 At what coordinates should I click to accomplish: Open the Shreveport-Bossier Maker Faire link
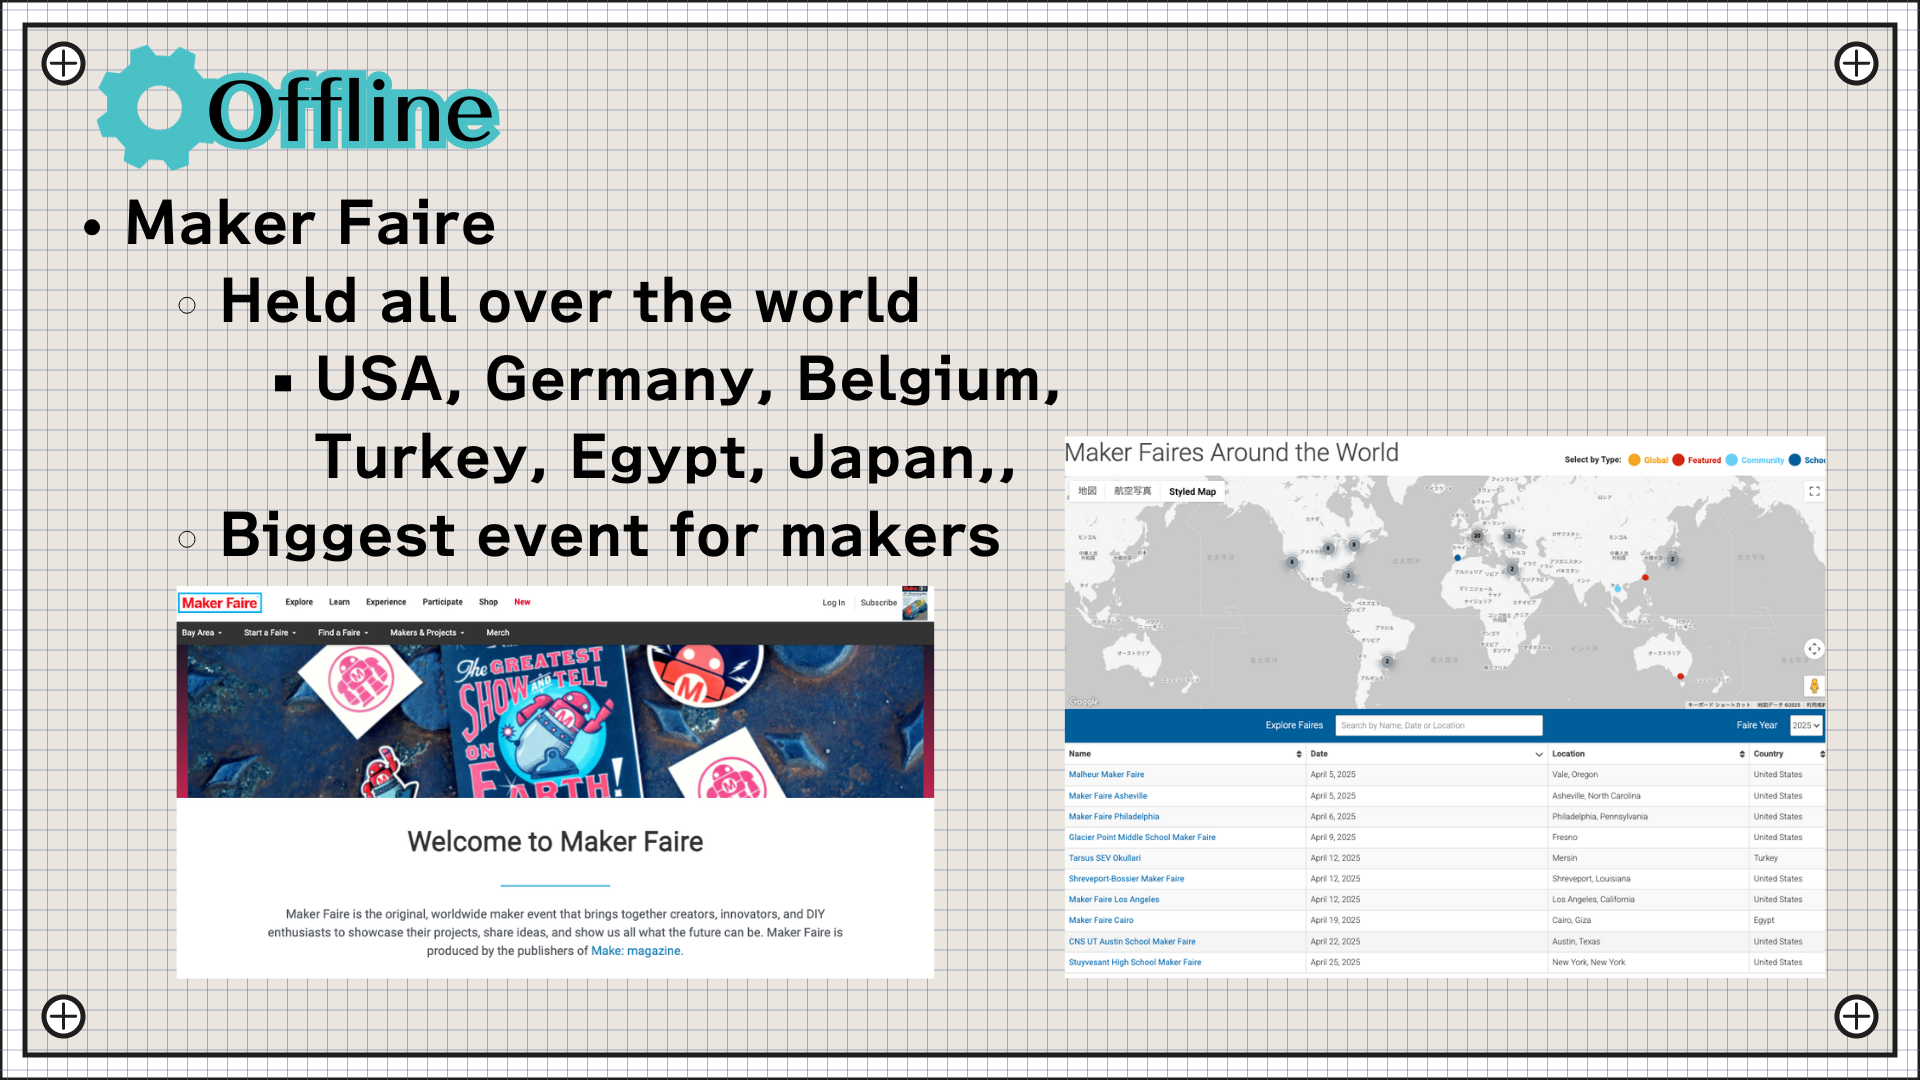tap(1126, 879)
